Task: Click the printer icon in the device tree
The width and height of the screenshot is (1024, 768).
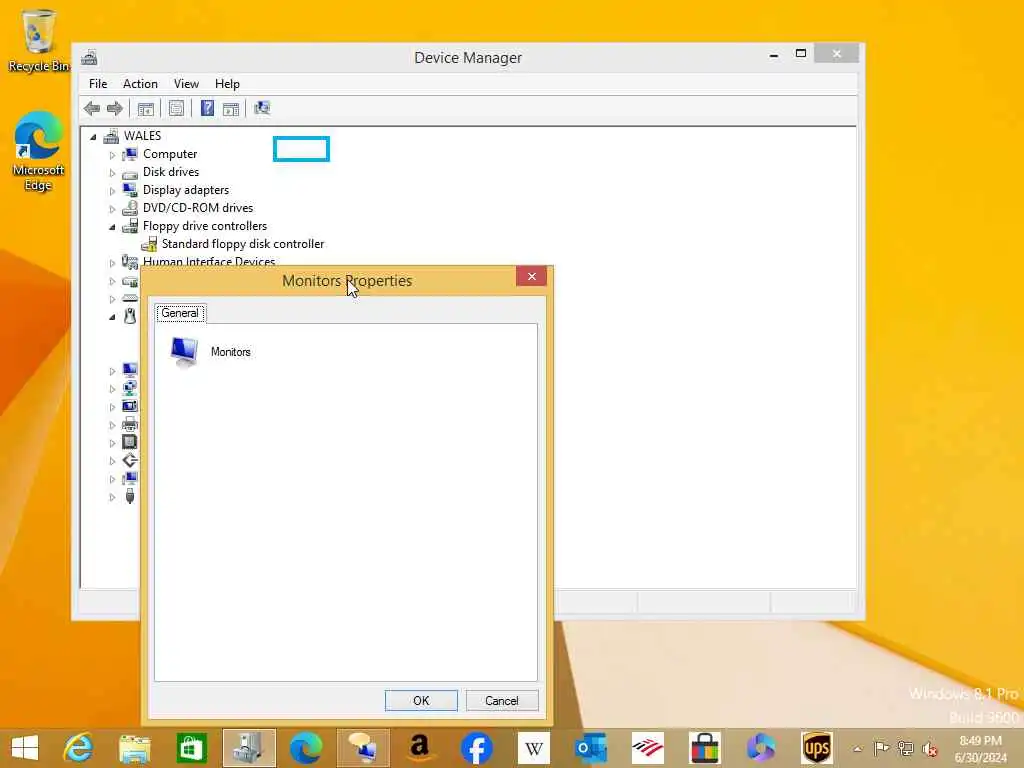Action: point(130,424)
